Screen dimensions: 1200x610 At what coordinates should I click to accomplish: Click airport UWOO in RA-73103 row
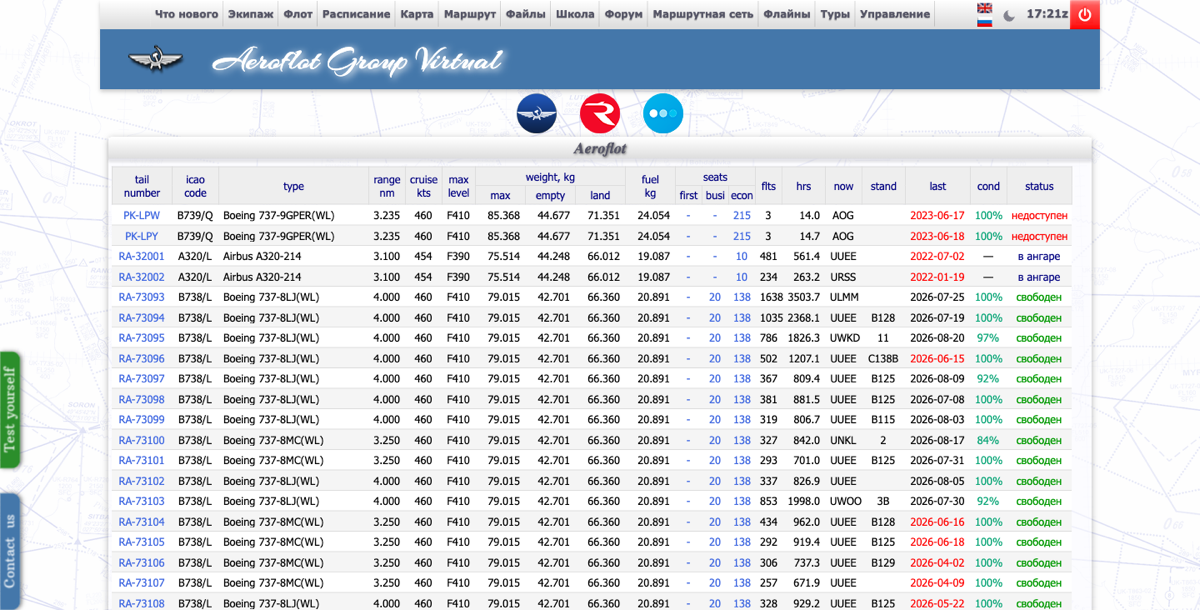(x=844, y=501)
